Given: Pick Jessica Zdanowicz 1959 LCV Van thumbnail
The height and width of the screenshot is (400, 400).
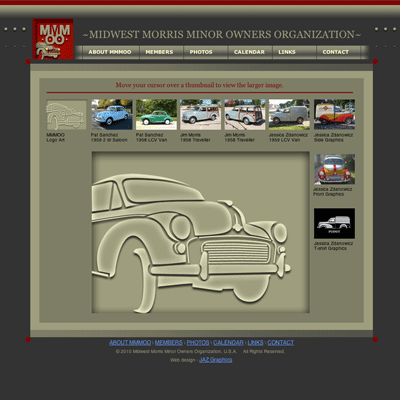Looking at the screenshot, I should (289, 114).
